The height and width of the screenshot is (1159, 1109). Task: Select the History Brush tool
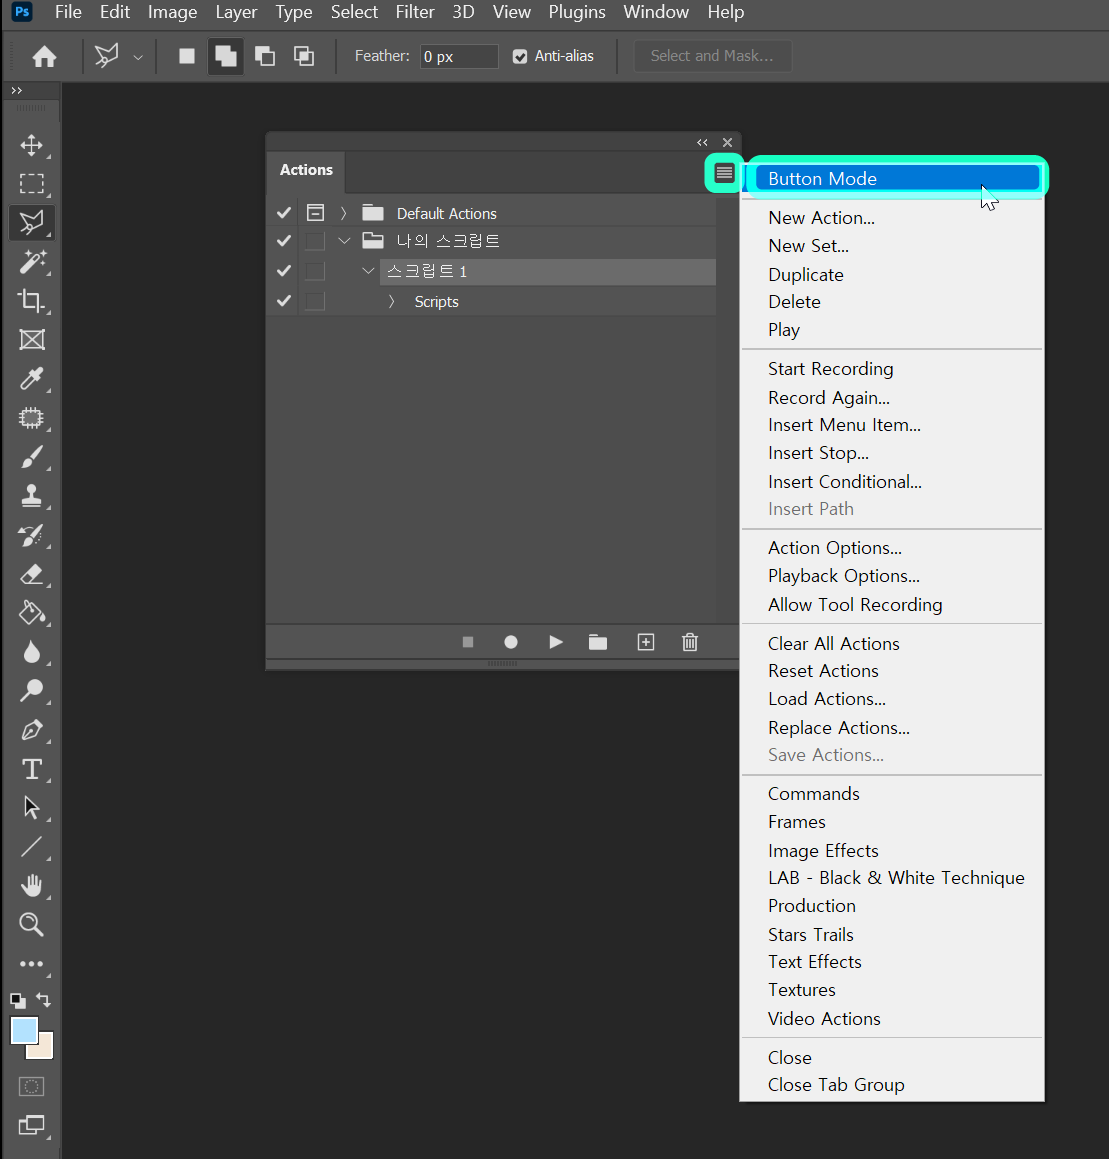point(31,535)
